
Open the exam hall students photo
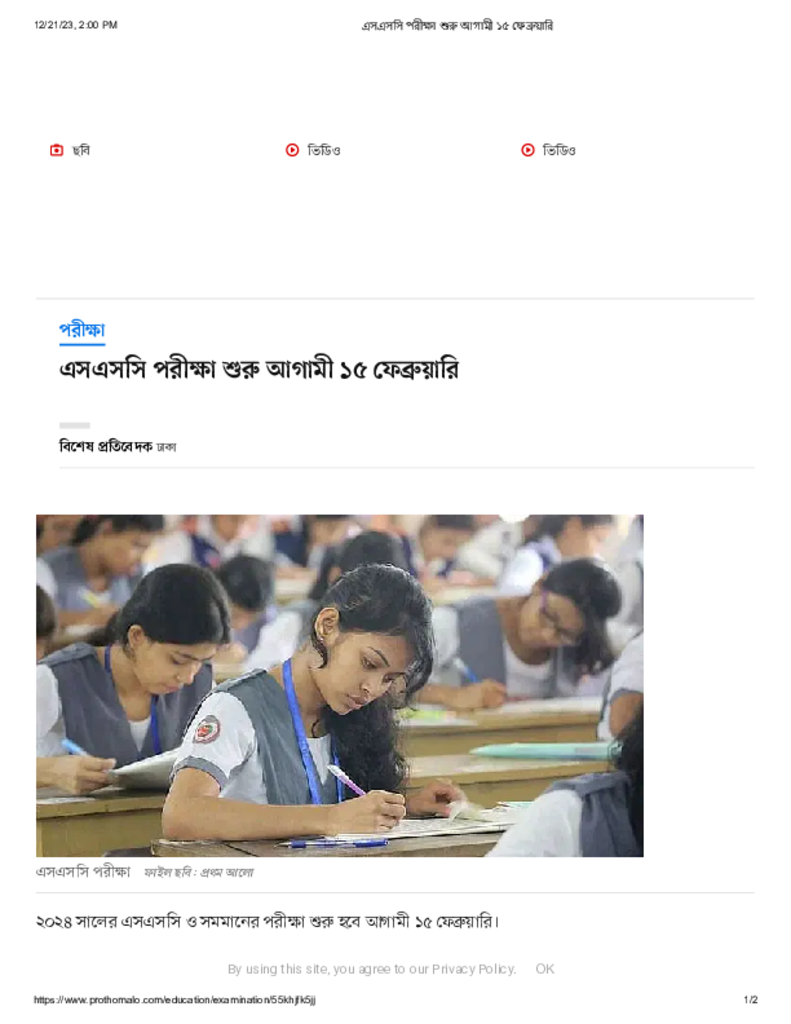pyautogui.click(x=340, y=686)
